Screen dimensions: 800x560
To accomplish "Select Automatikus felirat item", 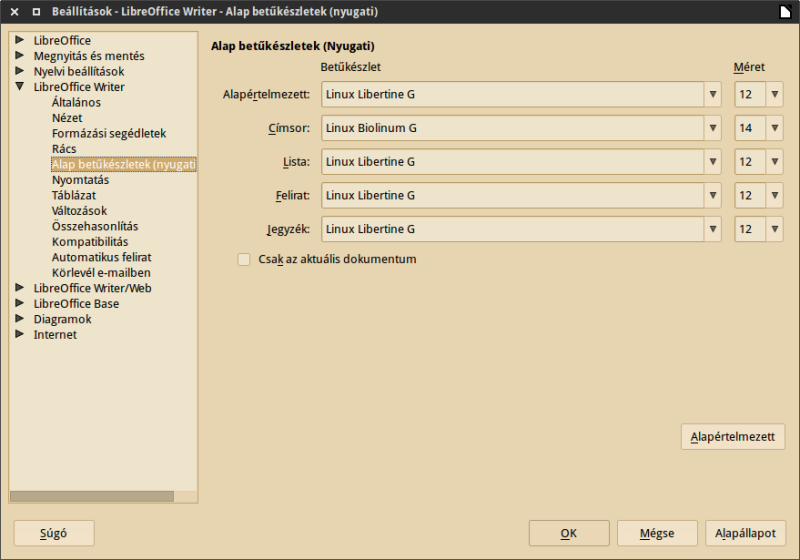I will [x=102, y=257].
